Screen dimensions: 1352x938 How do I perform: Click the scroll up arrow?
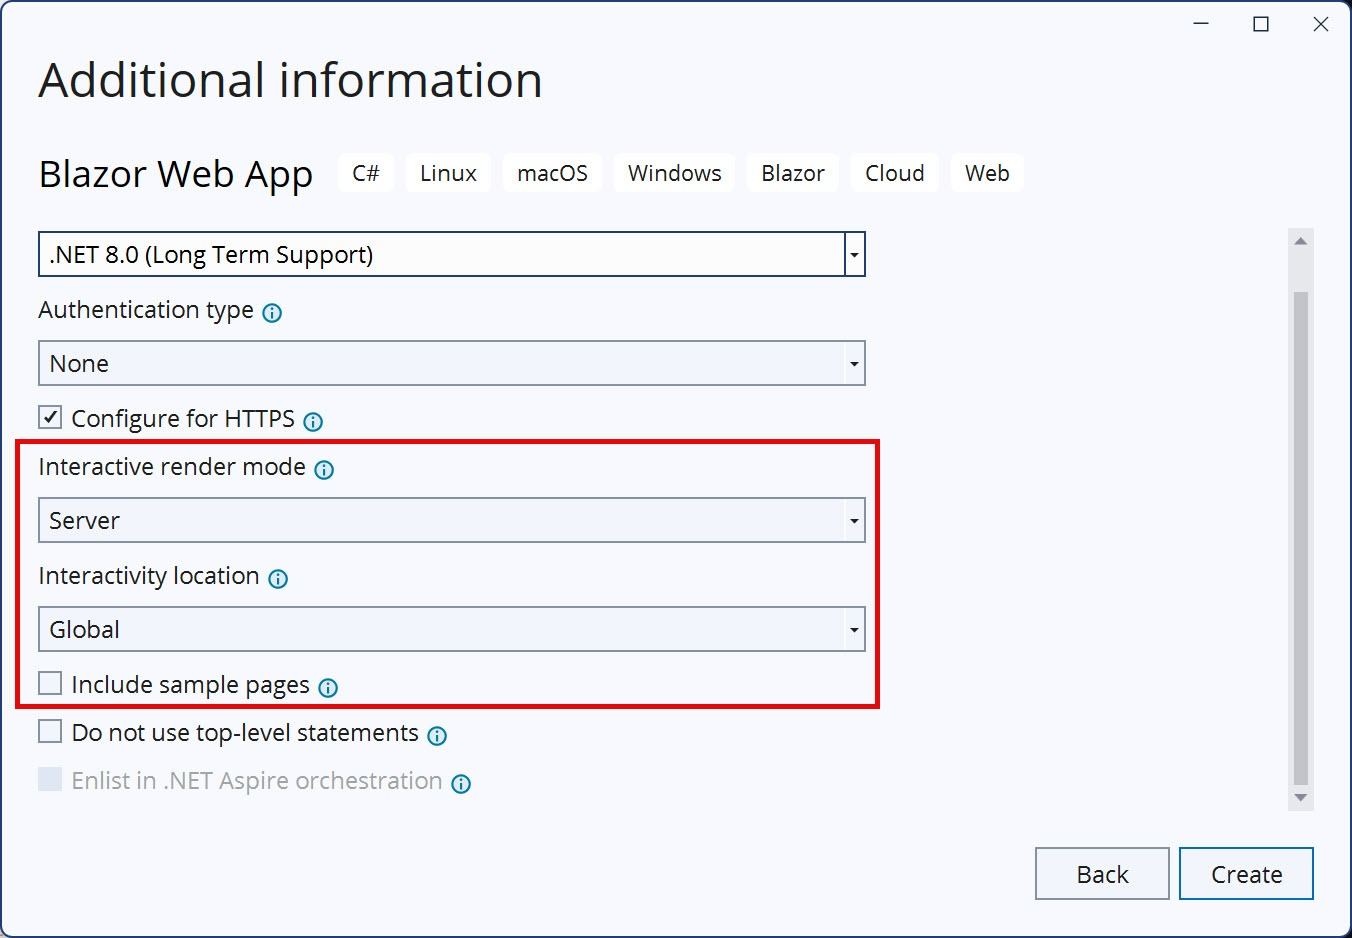click(x=1301, y=241)
